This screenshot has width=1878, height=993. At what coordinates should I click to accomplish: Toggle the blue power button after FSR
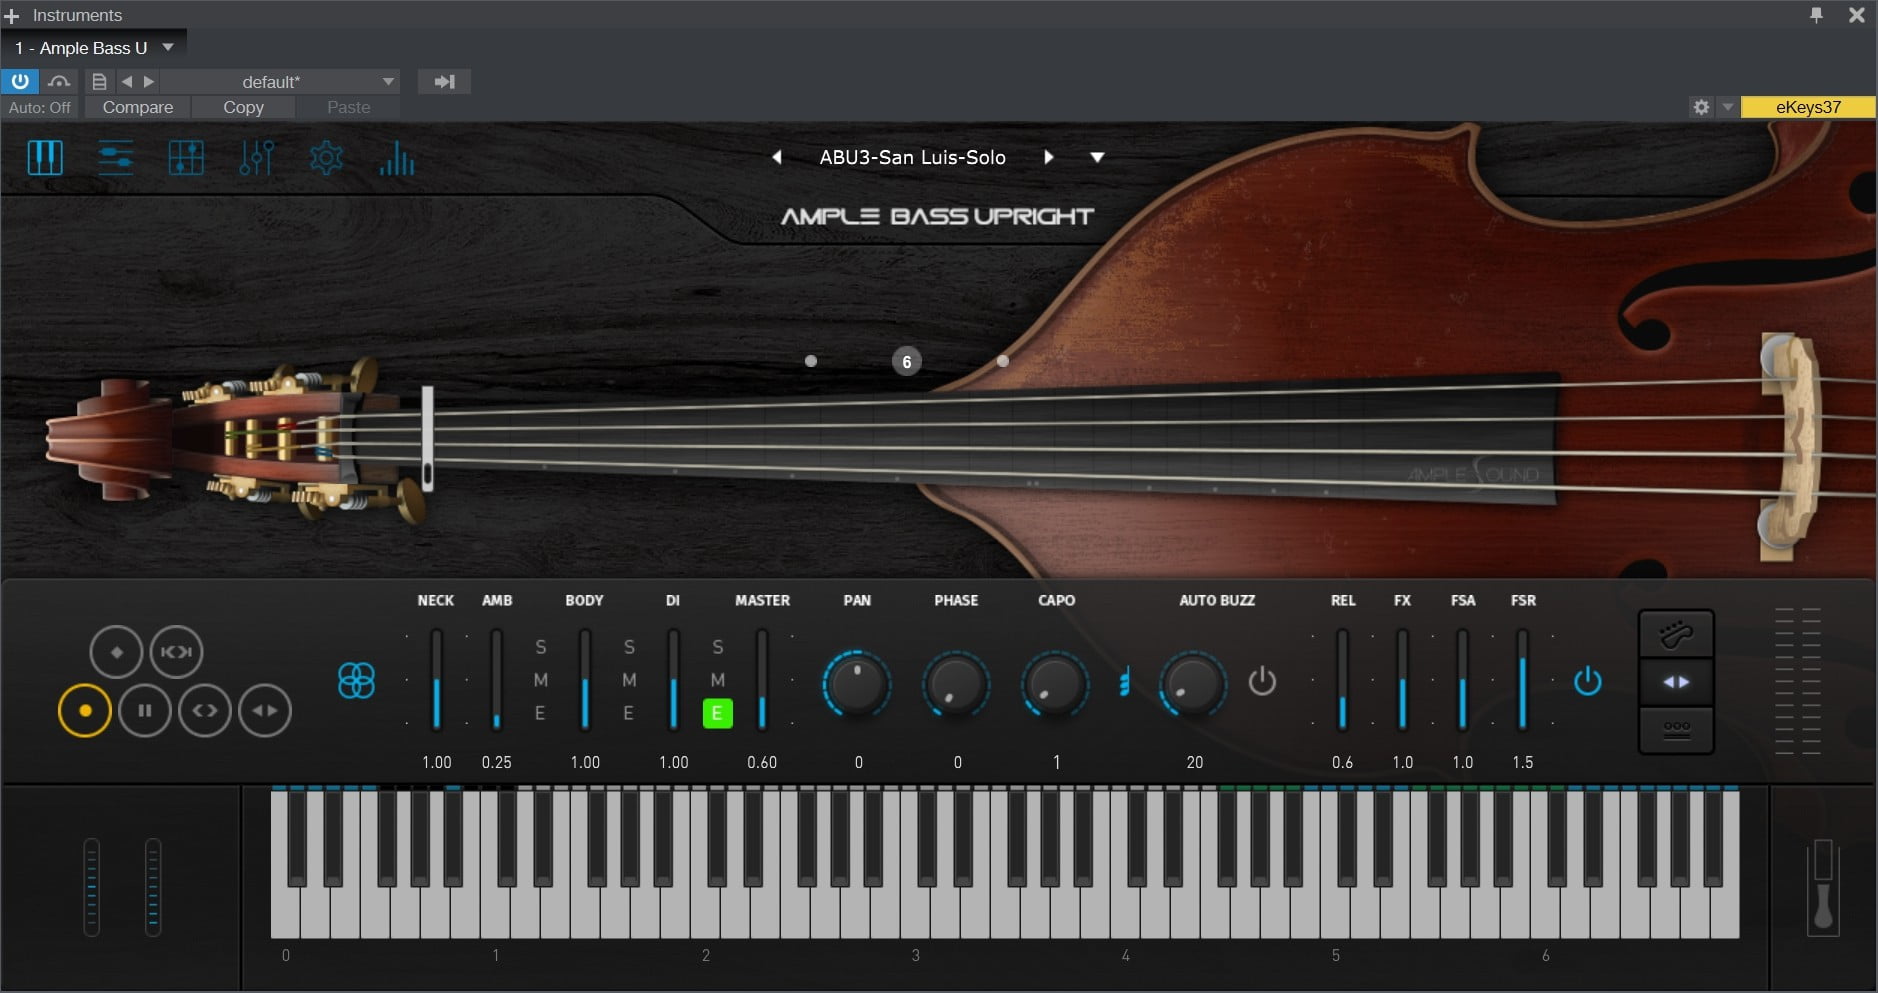1587,681
